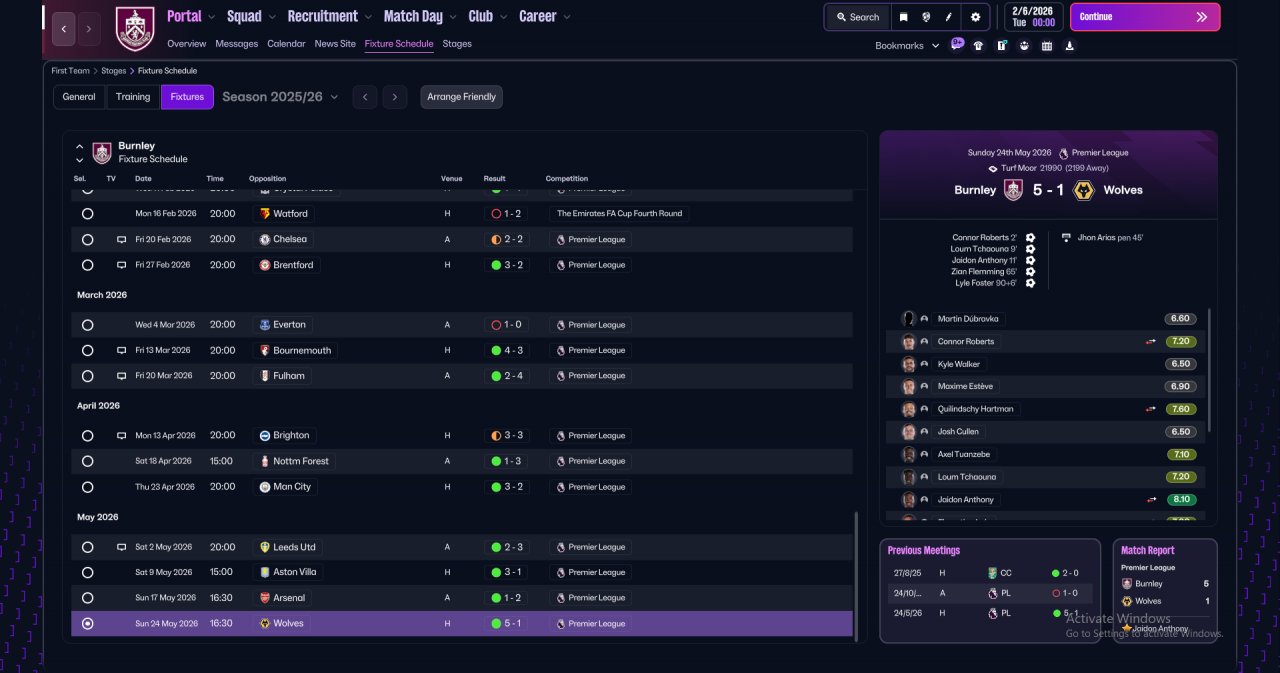Open the Season 2025/26 dropdown

click(280, 97)
